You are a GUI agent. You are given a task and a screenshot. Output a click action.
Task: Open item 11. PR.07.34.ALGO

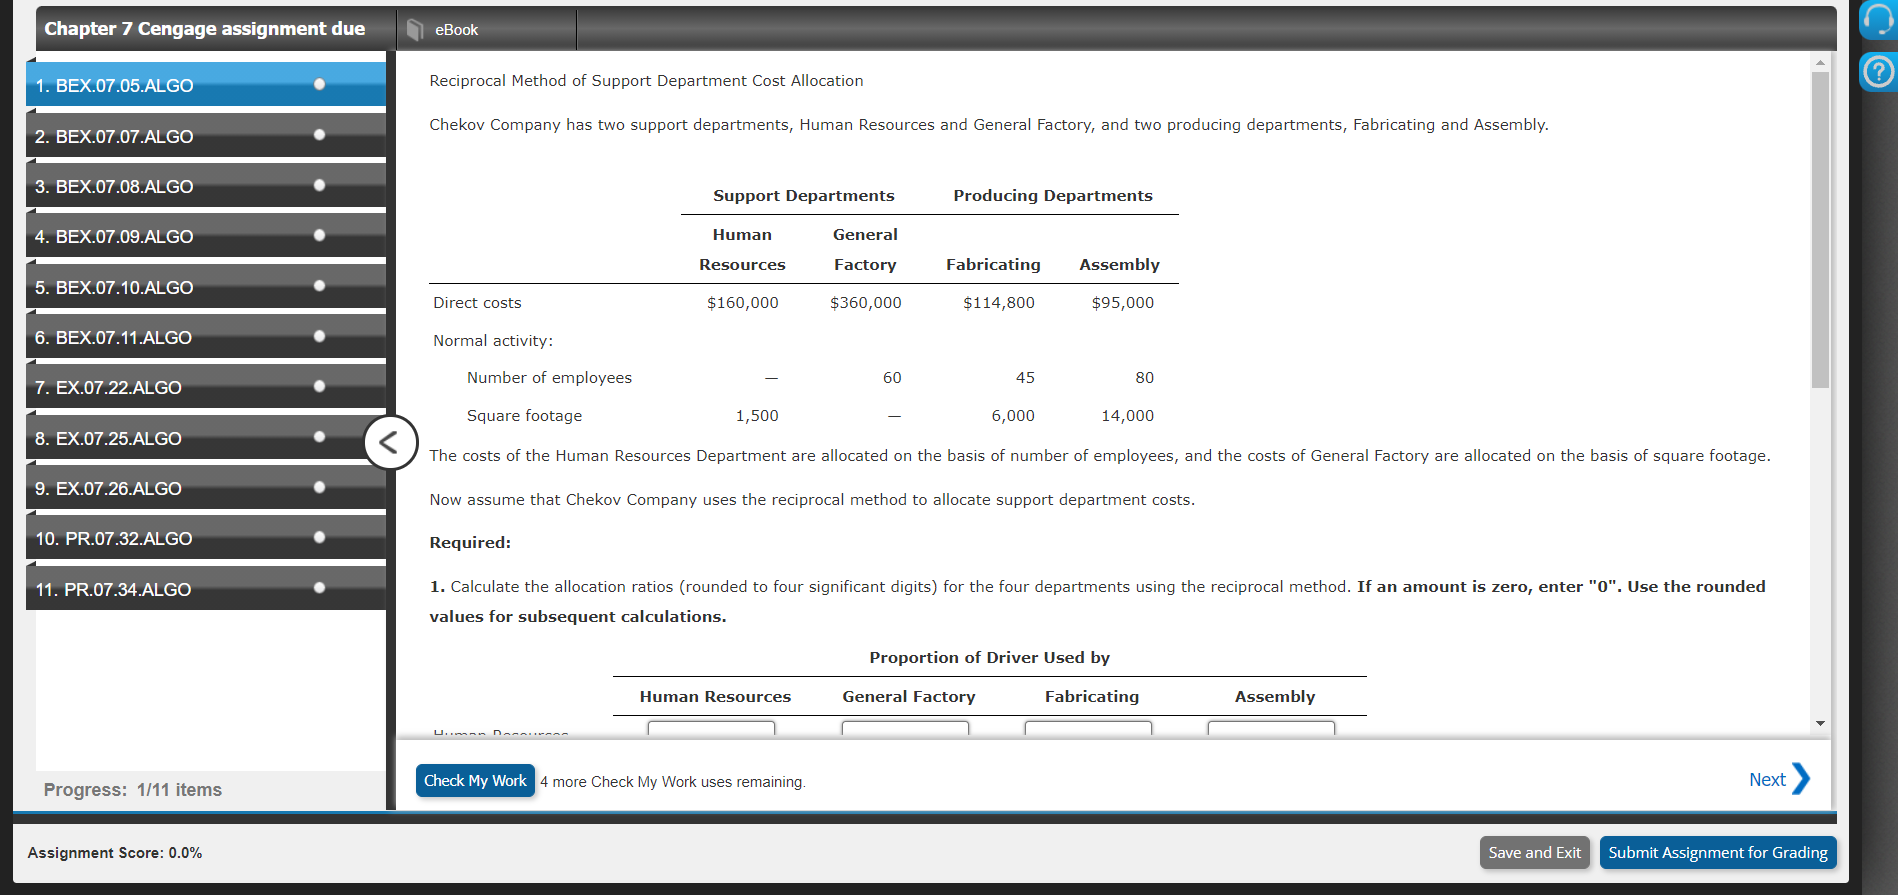click(x=206, y=589)
